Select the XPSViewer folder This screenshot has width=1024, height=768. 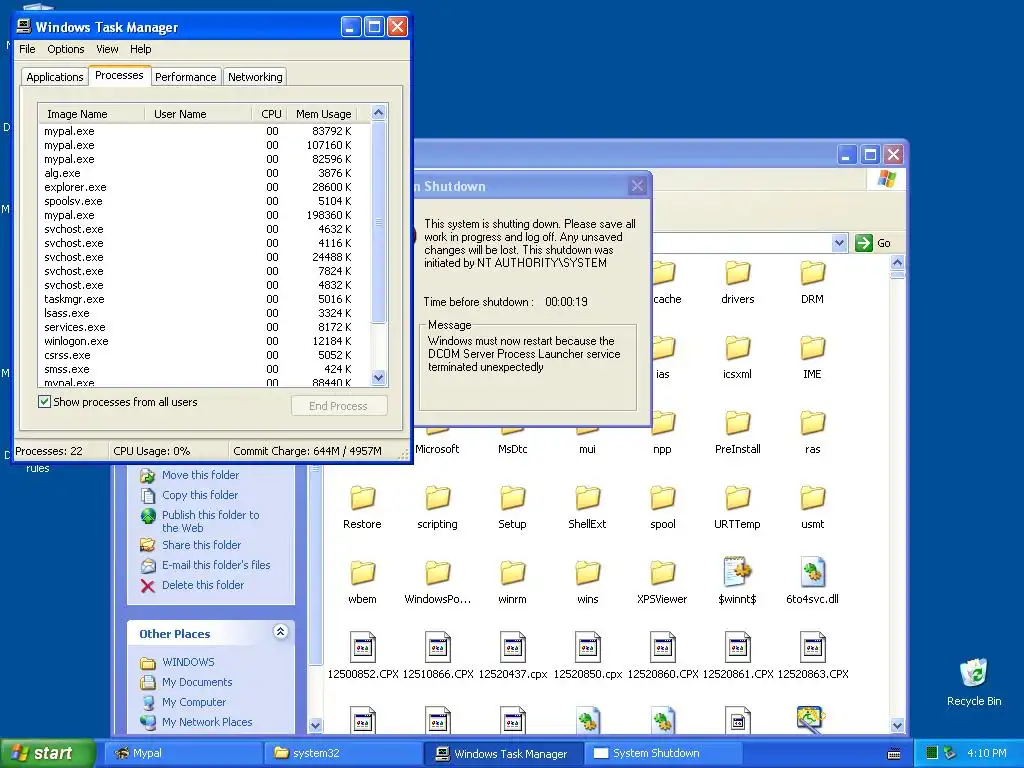pyautogui.click(x=662, y=581)
